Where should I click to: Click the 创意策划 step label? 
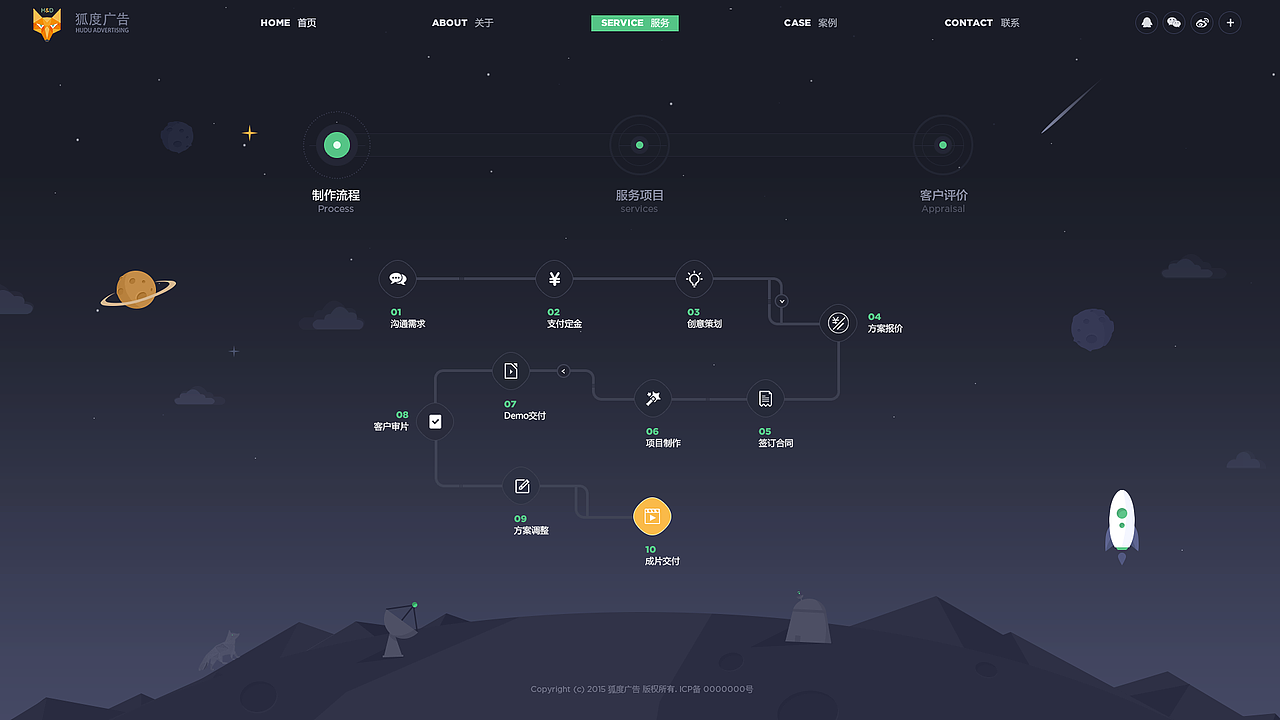704,324
